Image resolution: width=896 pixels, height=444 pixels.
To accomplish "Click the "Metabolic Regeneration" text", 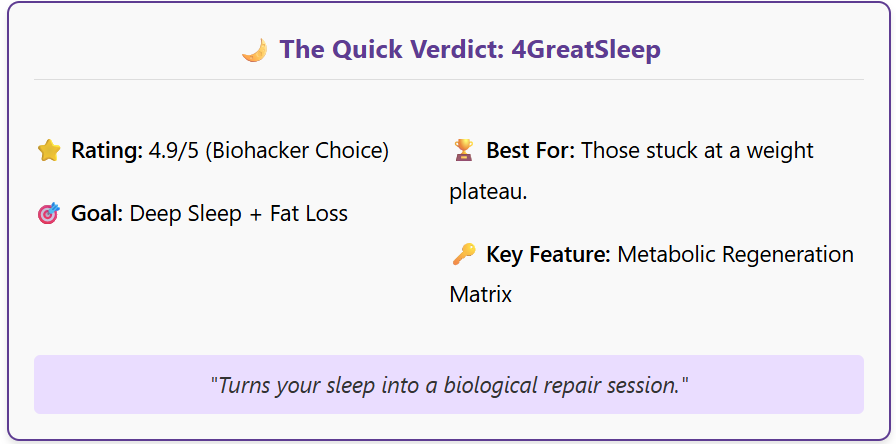I will 735,255.
